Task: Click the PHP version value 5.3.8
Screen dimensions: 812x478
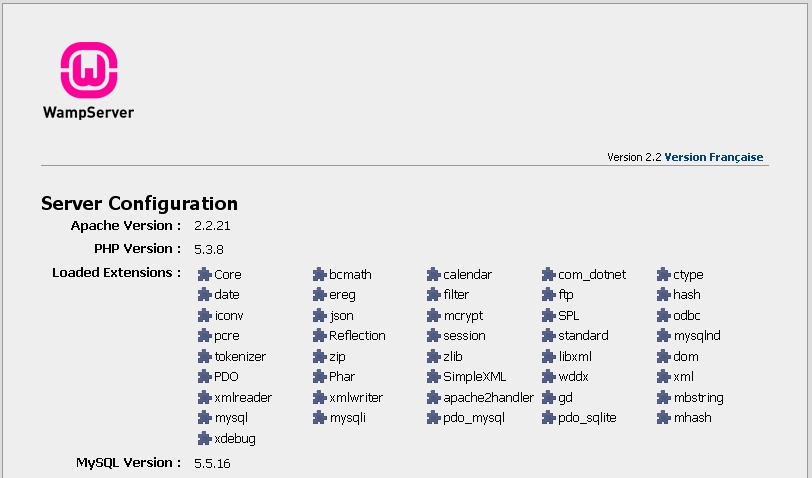Action: tap(209, 249)
